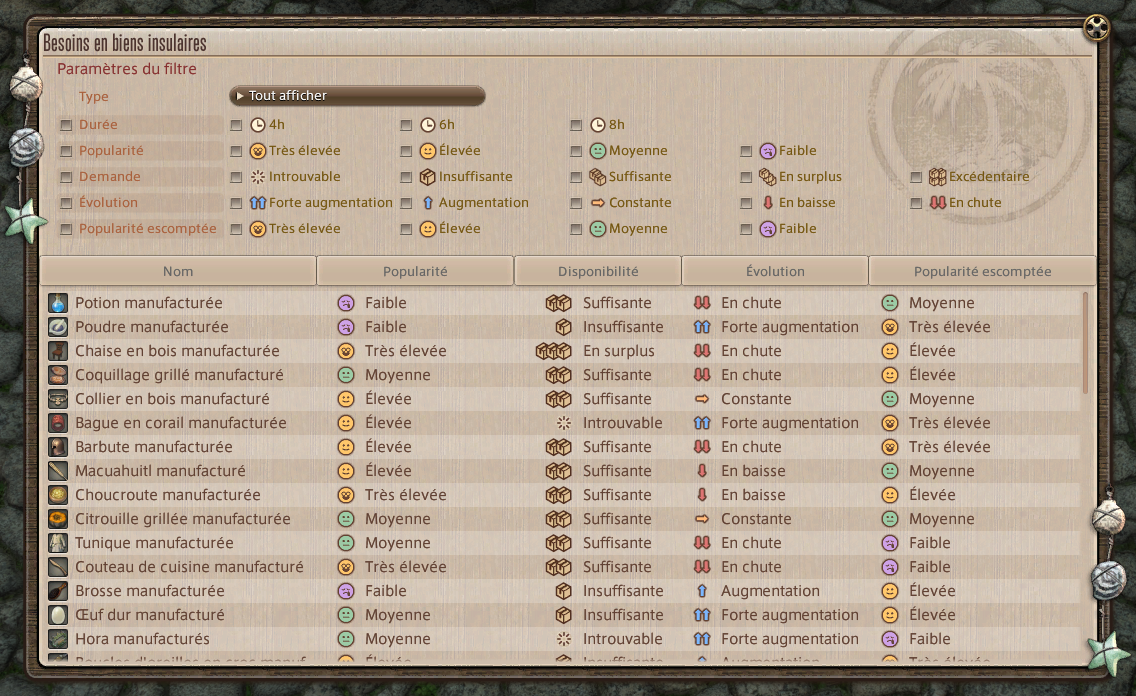Click the item list scrollbar
Viewport: 1136px width, 696px height.
point(1085,343)
